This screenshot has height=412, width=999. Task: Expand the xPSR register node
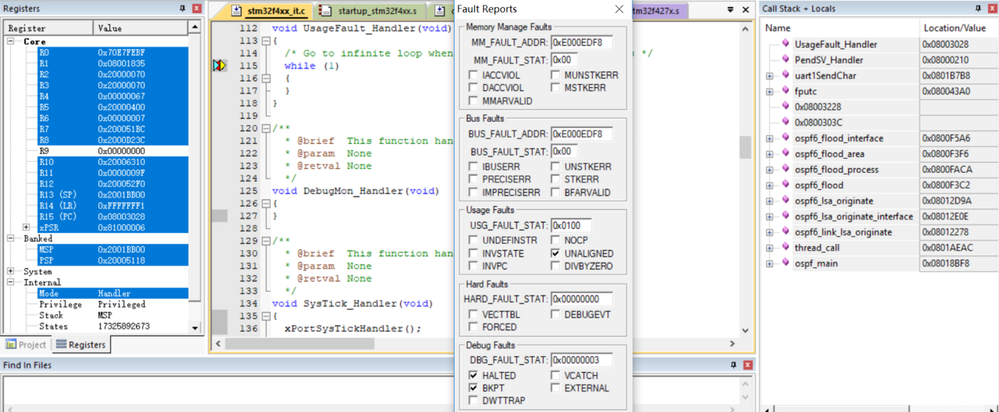(x=26, y=227)
